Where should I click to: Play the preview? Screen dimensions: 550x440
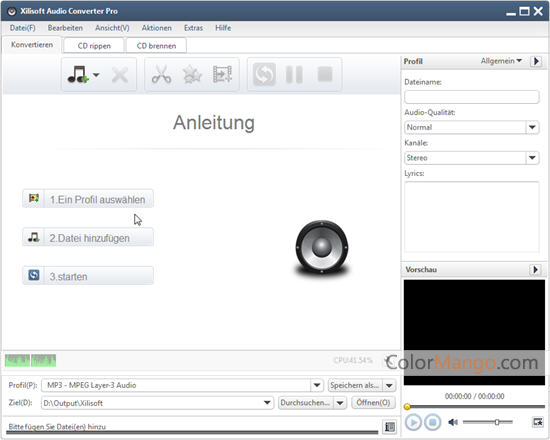pyautogui.click(x=413, y=422)
